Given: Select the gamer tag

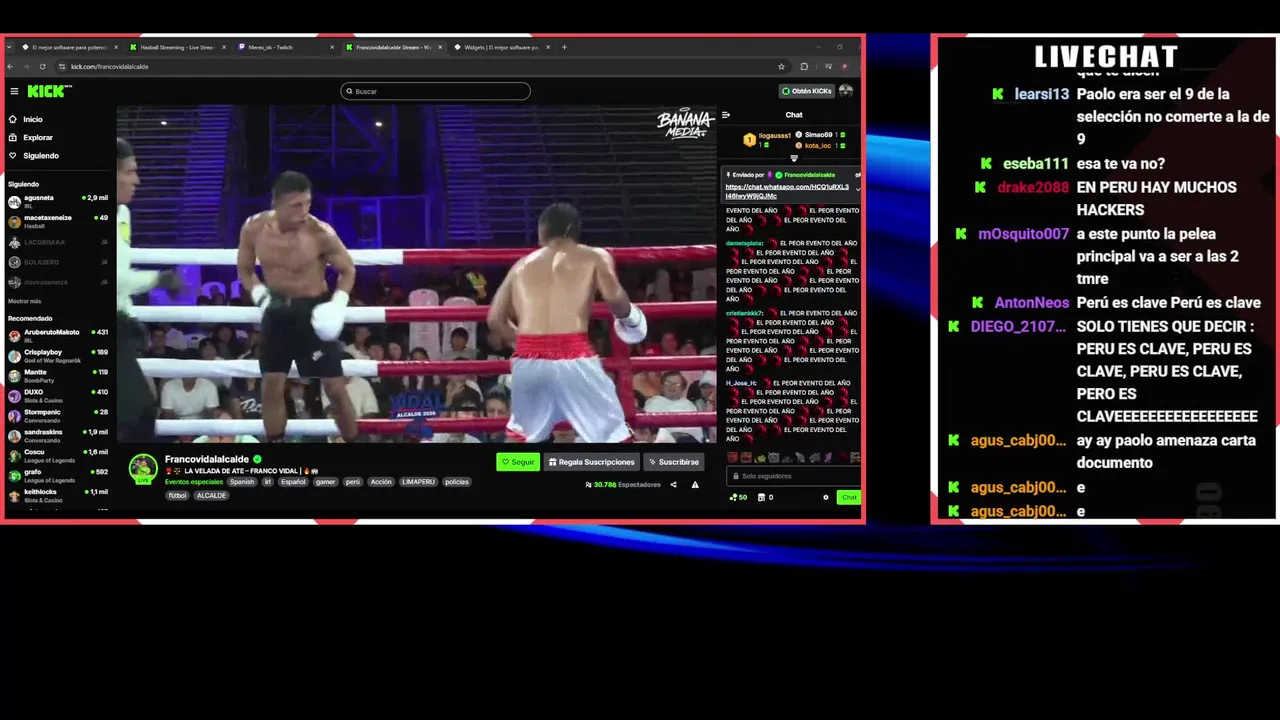Looking at the screenshot, I should click(x=326, y=482).
